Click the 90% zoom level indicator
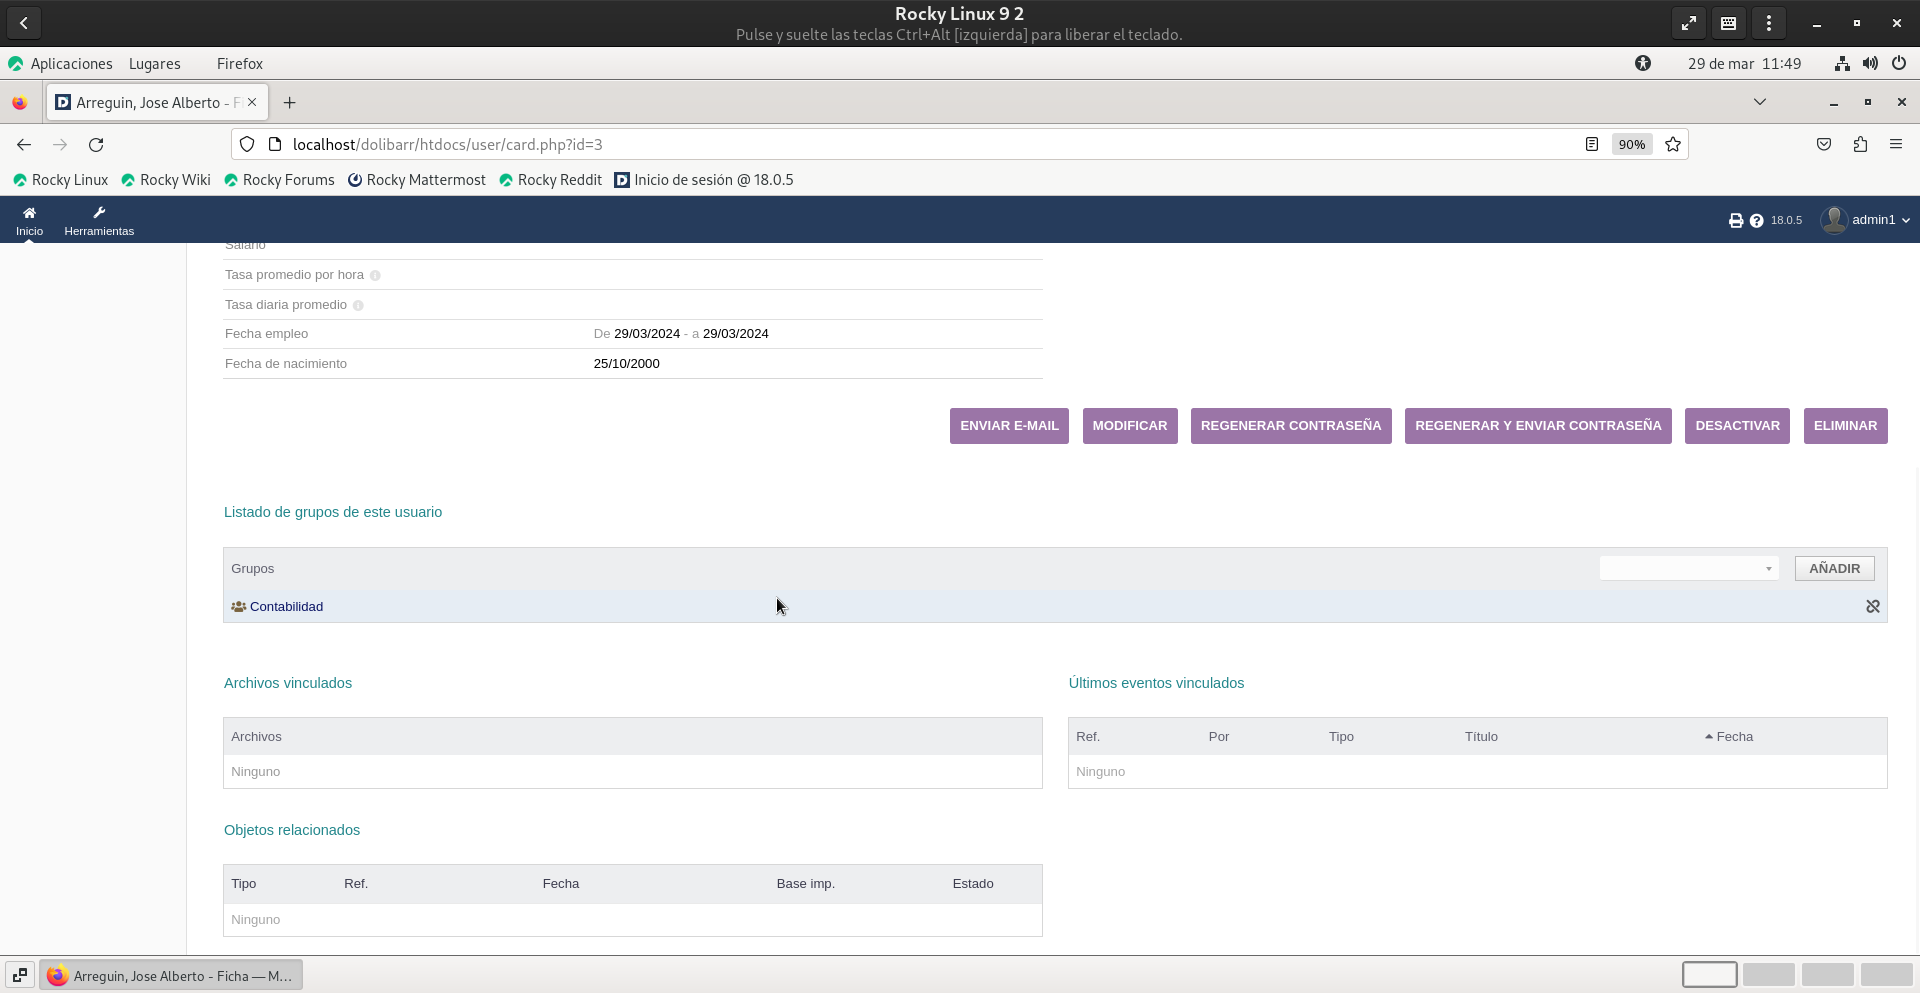Screen dimensions: 1920x993 tap(1631, 145)
